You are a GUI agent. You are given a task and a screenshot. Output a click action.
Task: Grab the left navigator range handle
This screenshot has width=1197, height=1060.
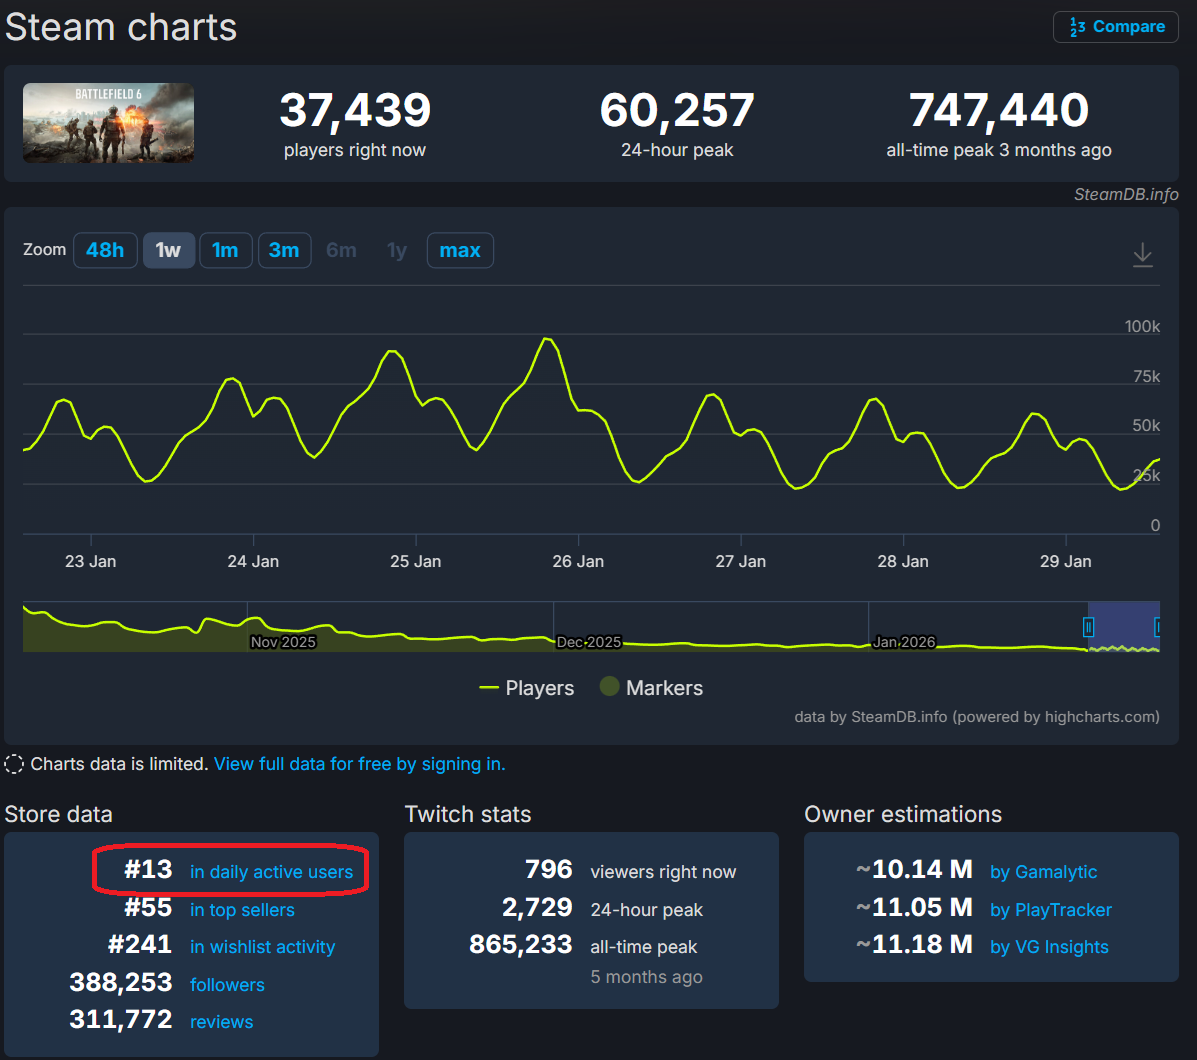click(1089, 627)
